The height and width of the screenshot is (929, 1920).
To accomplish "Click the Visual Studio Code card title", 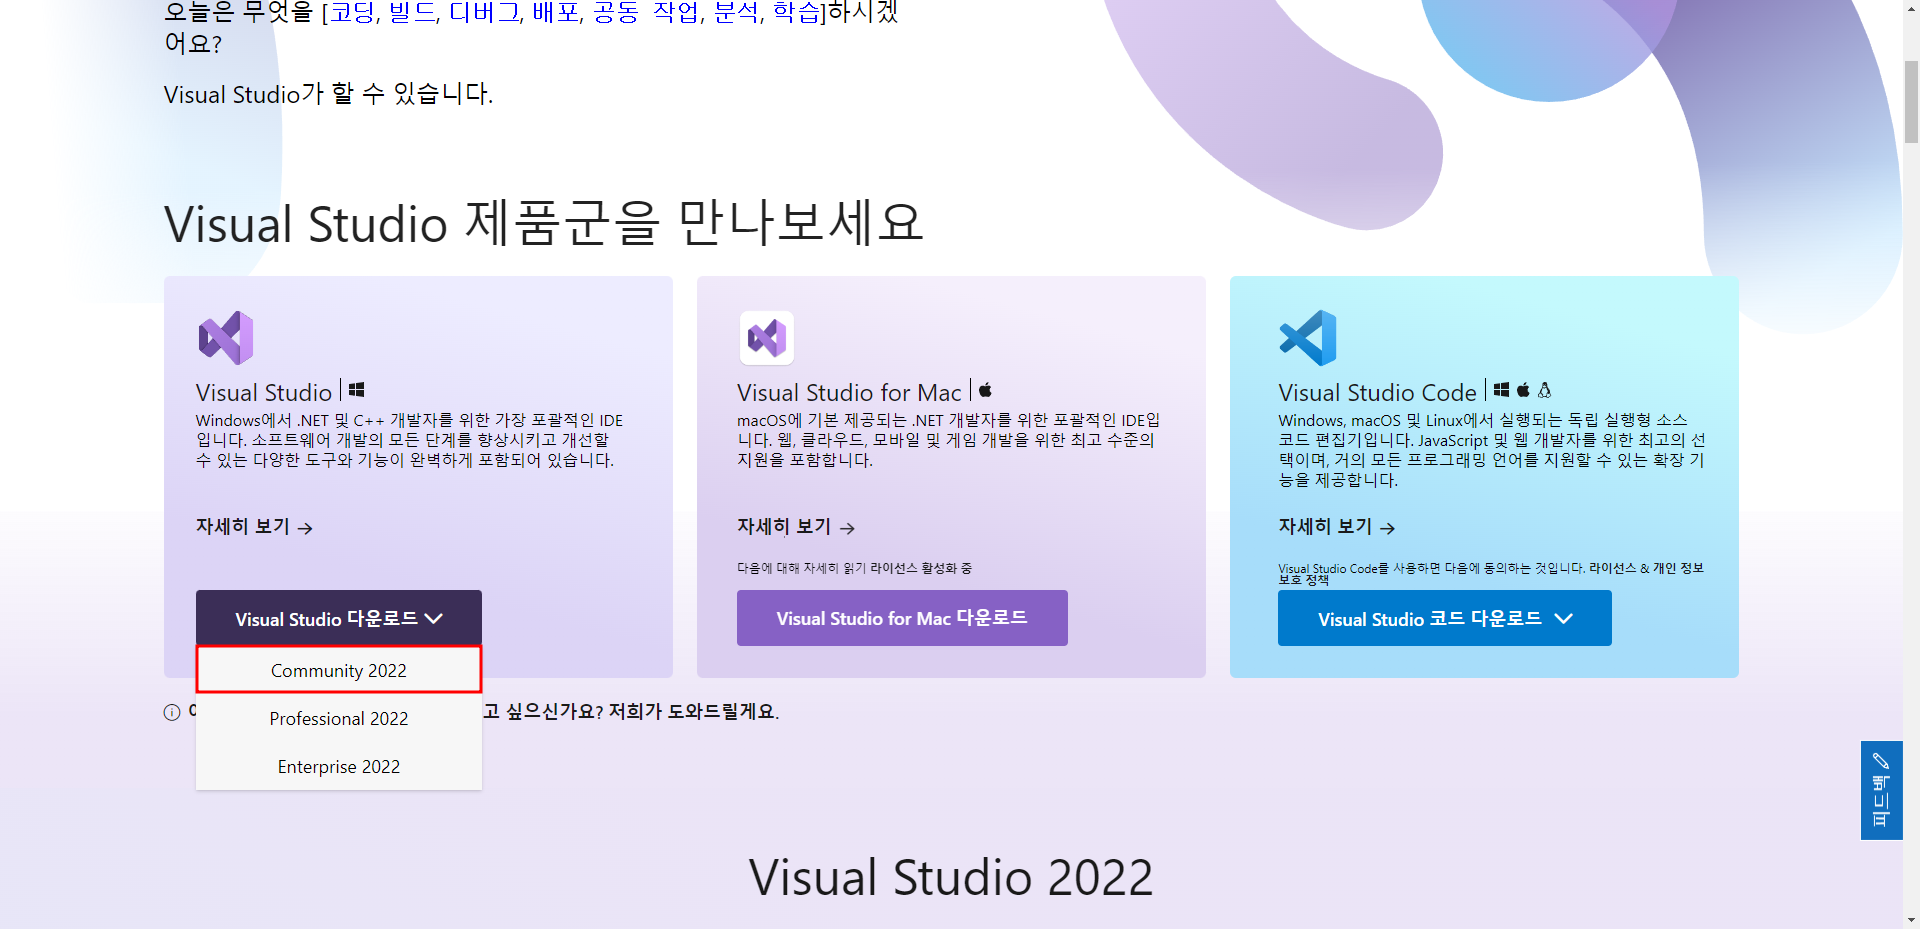I will click(1377, 392).
